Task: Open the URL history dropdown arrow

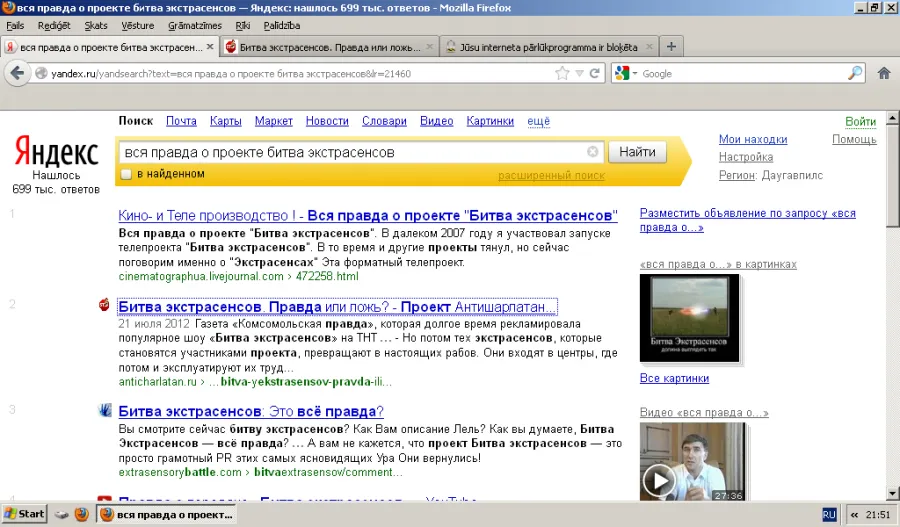Action: pos(580,73)
